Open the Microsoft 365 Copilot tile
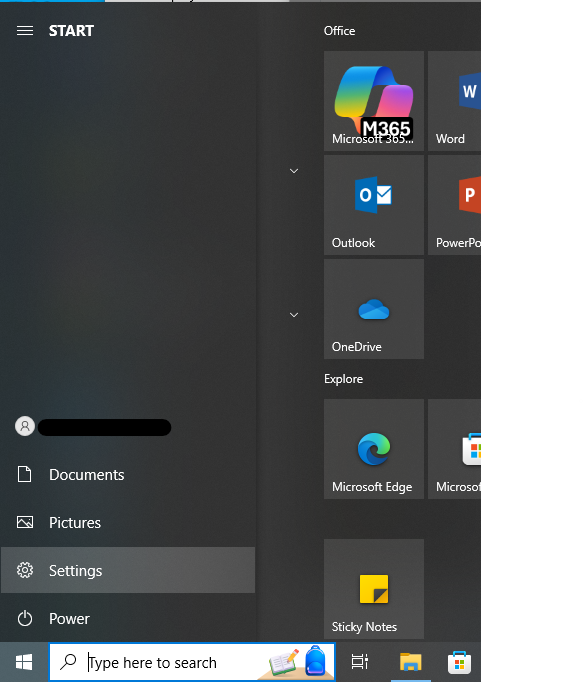Screen dimensions: 583x682 374,101
